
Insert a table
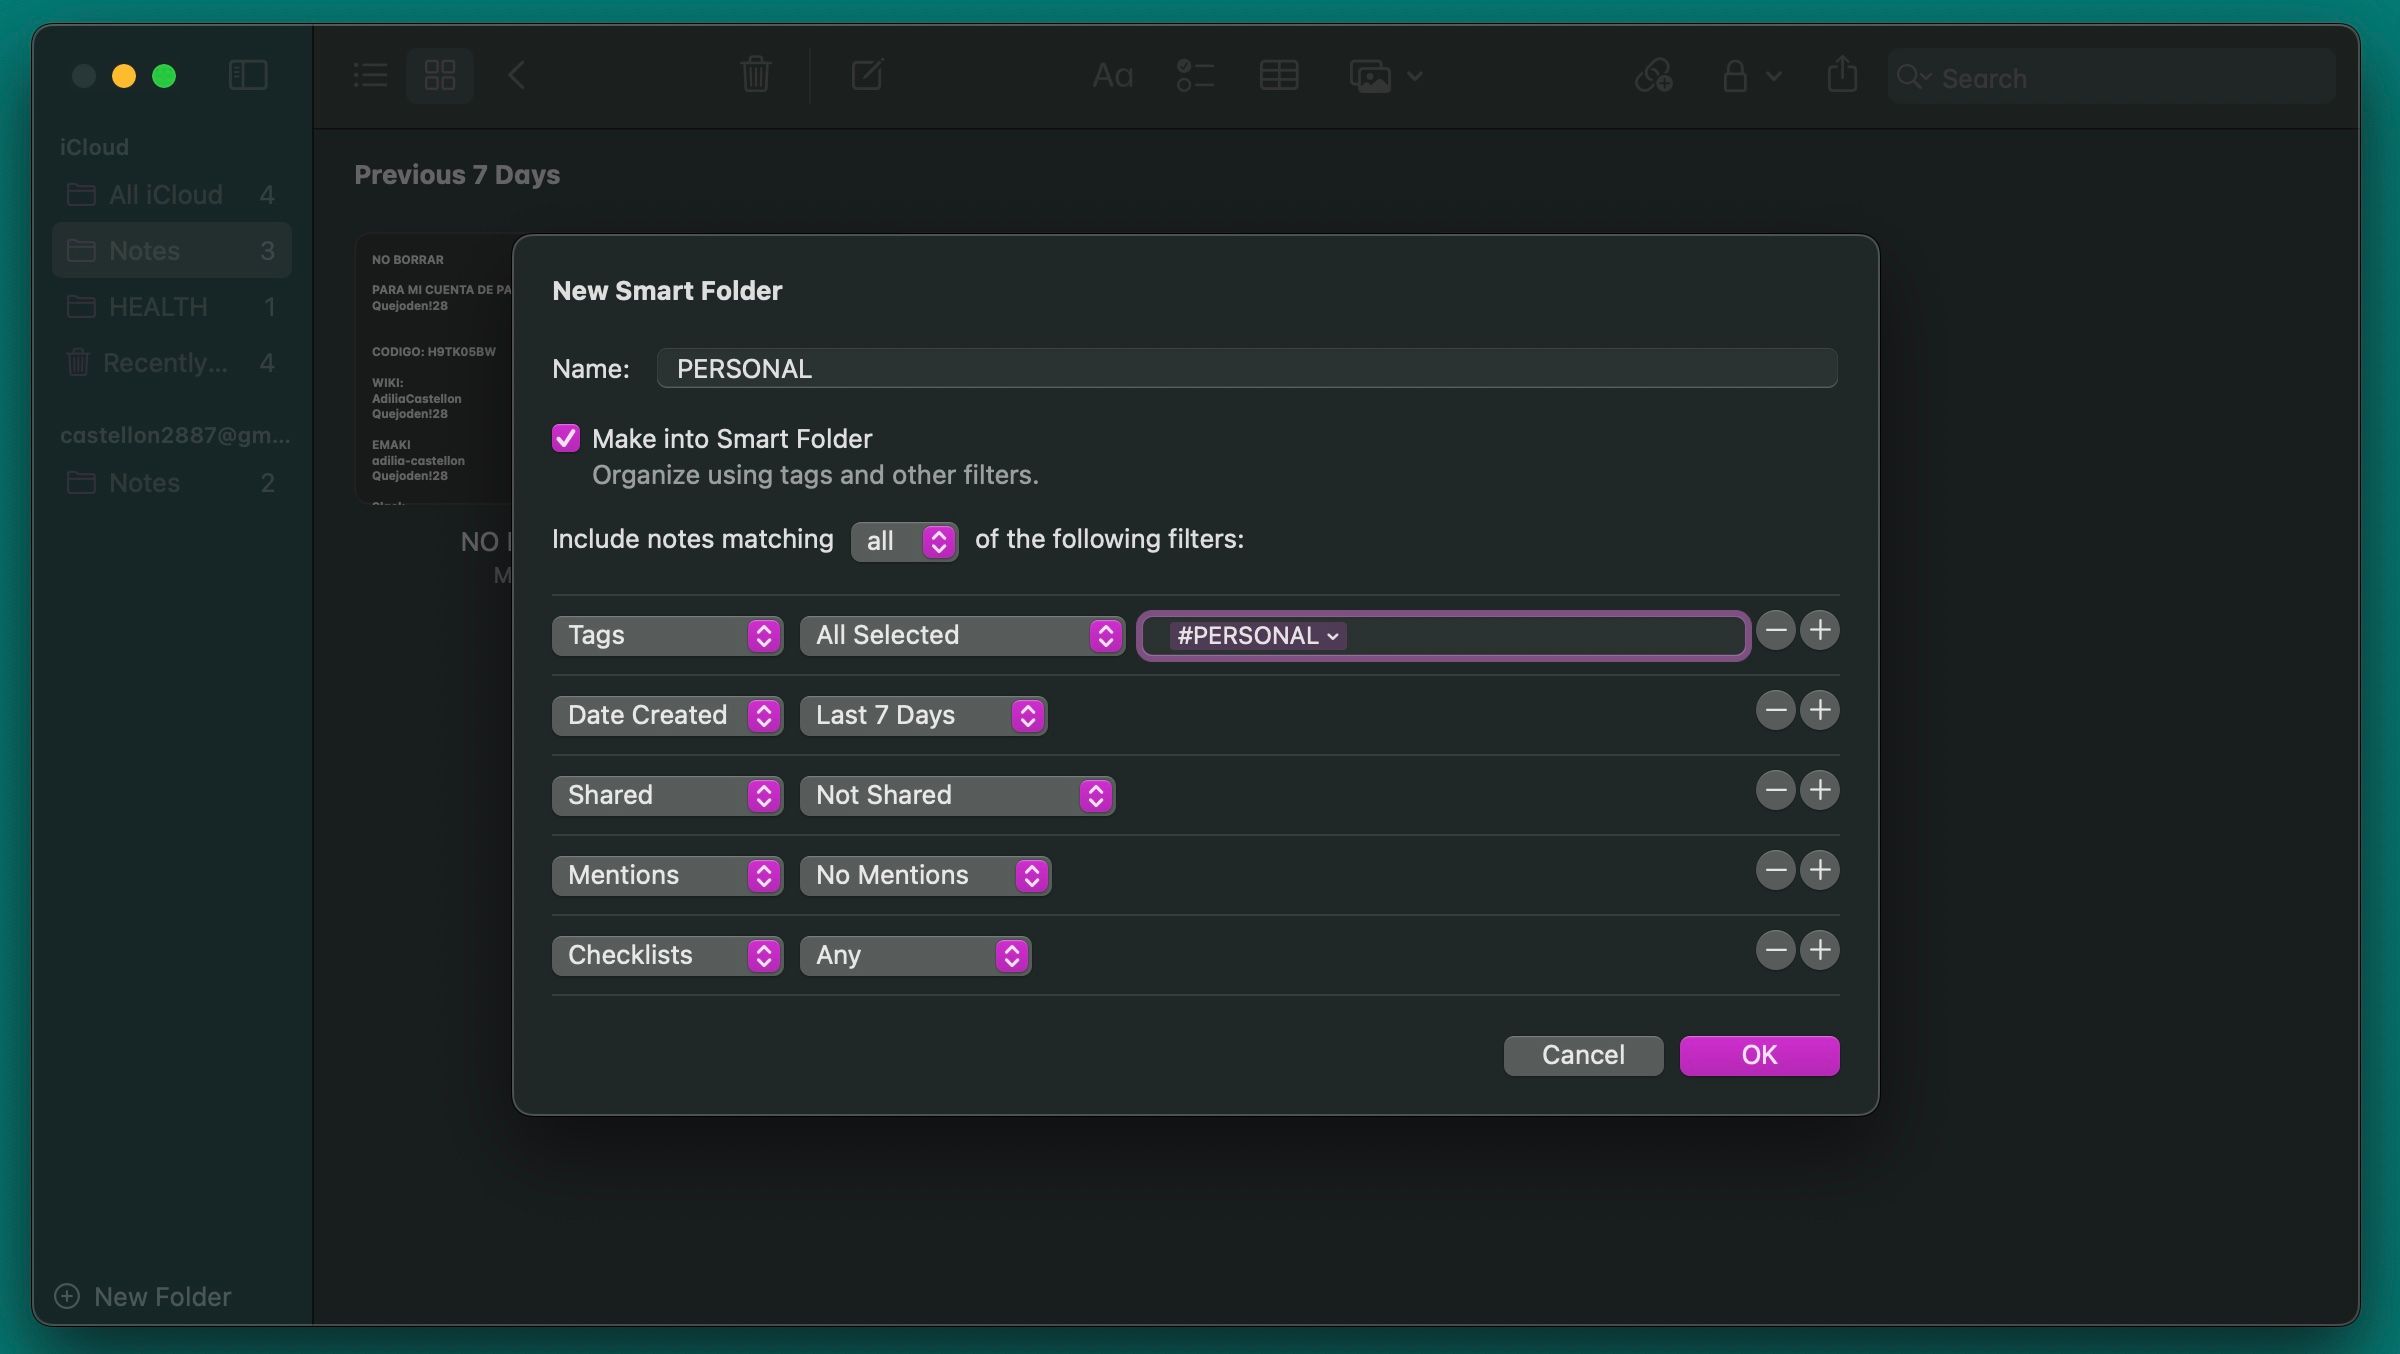[1279, 75]
